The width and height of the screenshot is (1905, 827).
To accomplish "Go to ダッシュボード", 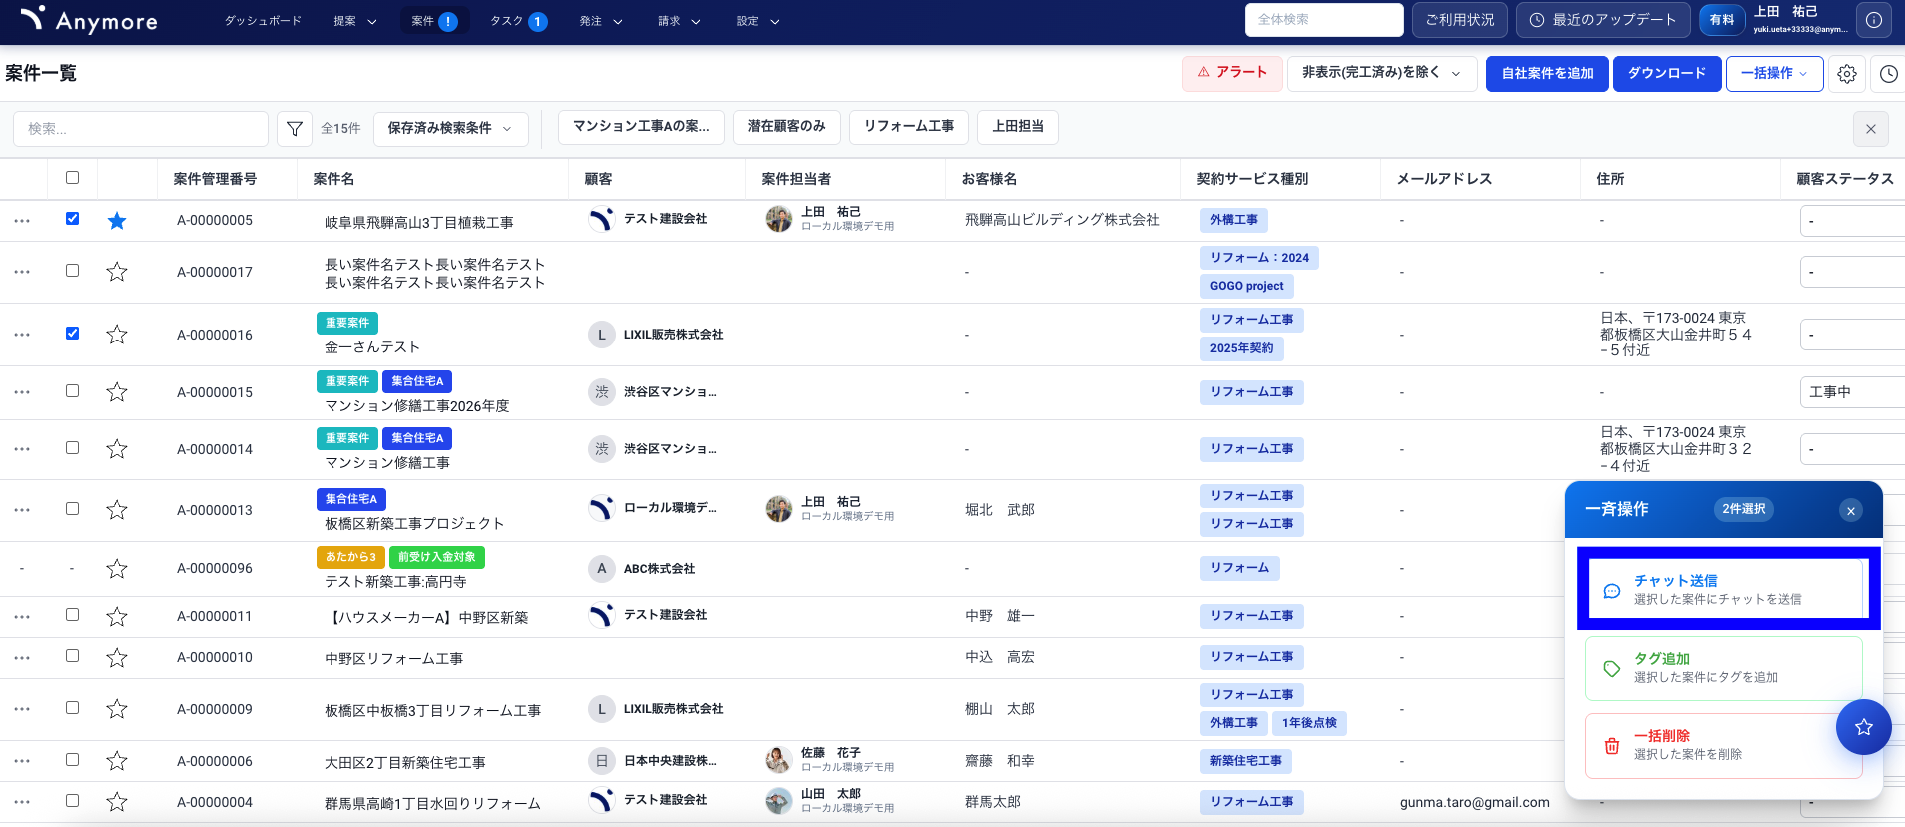I will tap(263, 21).
